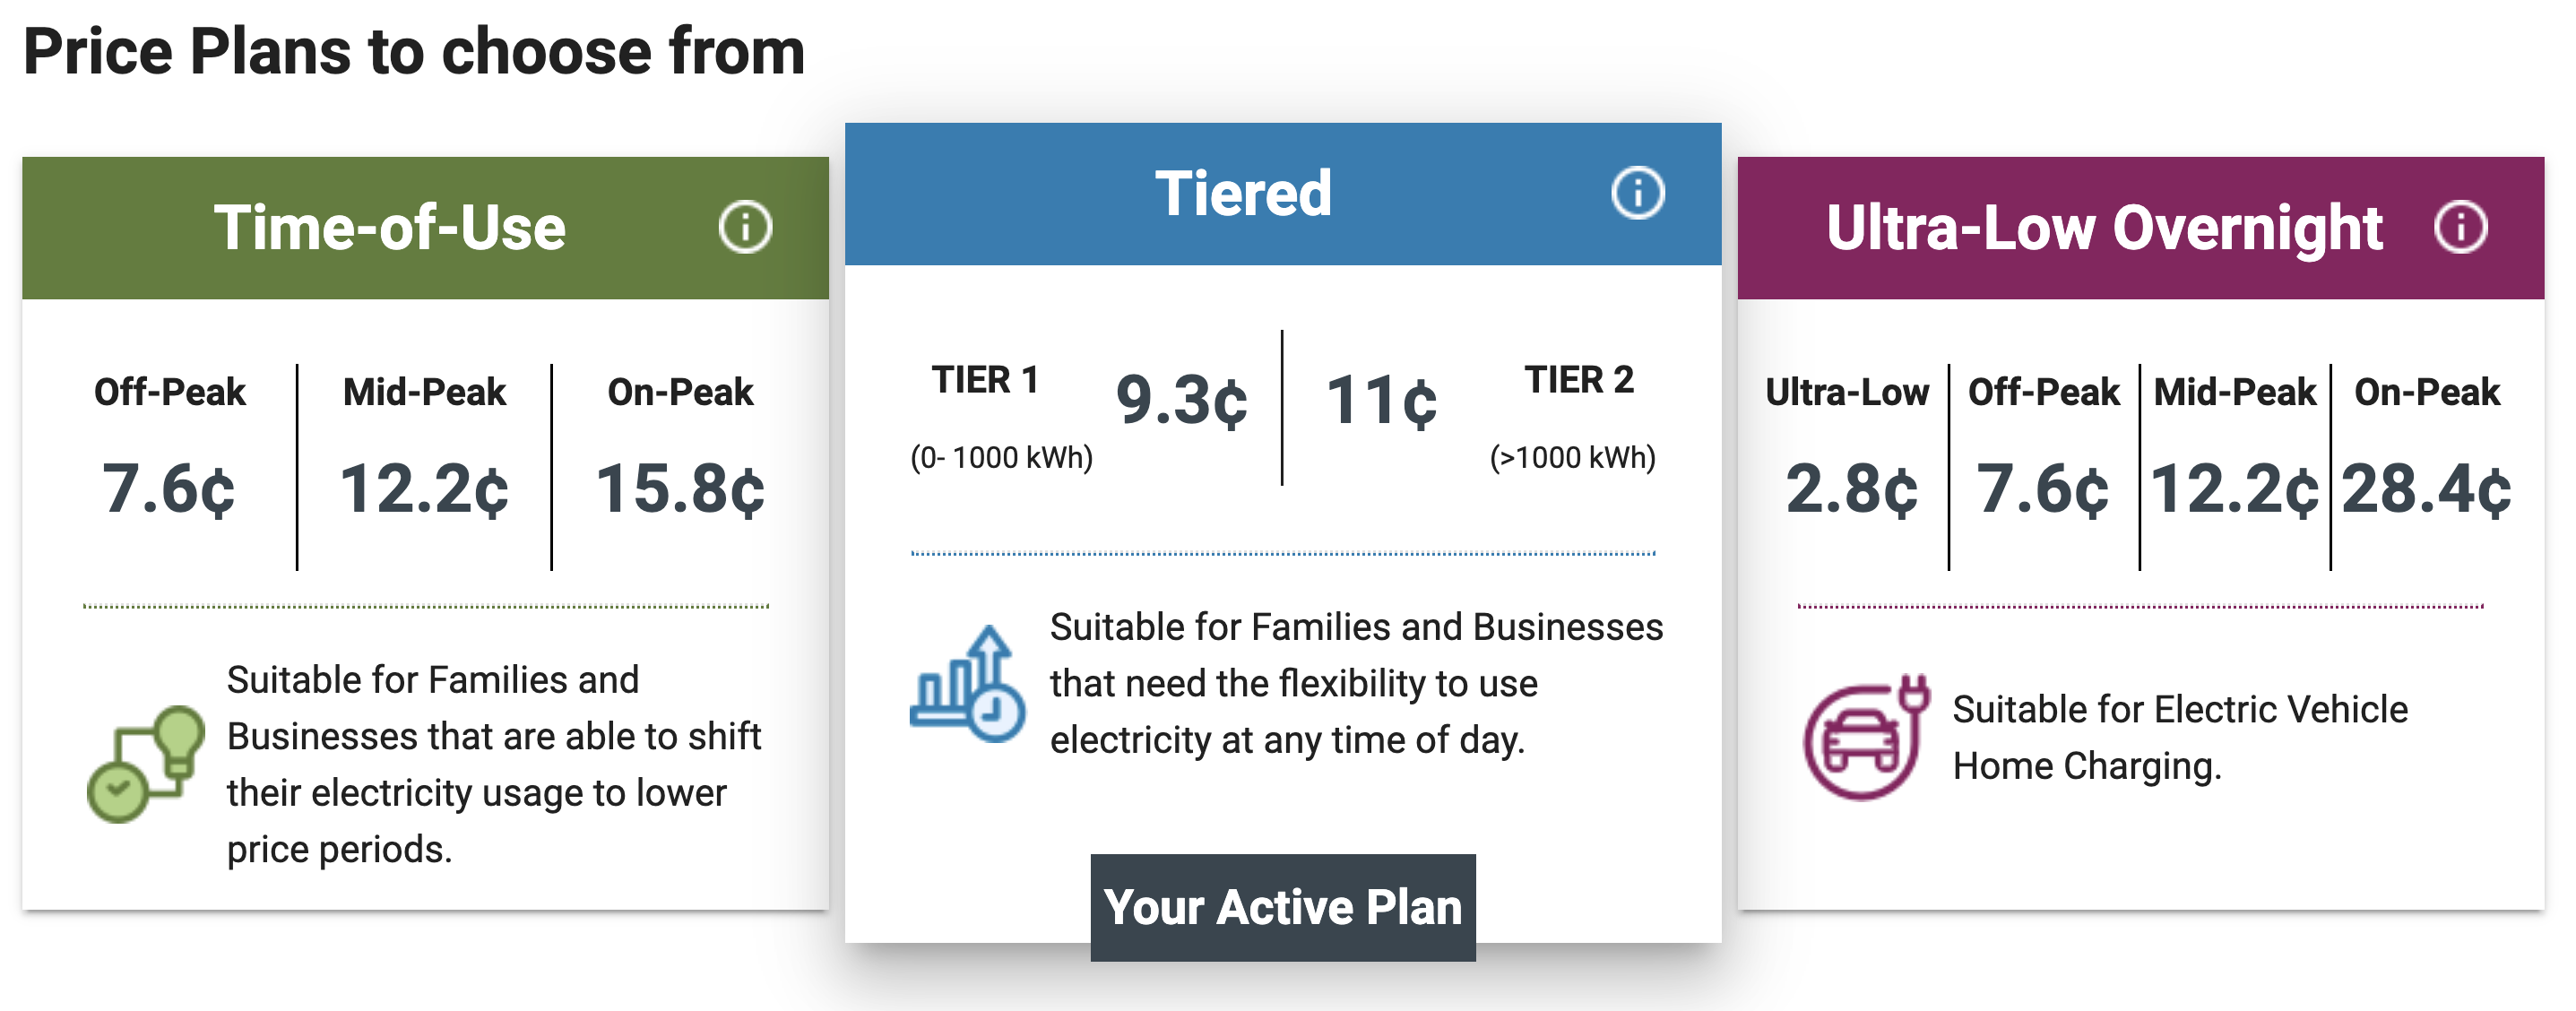Click the Your Active Plan badge
The width and height of the screenshot is (2576, 1011).
[x=1283, y=907]
